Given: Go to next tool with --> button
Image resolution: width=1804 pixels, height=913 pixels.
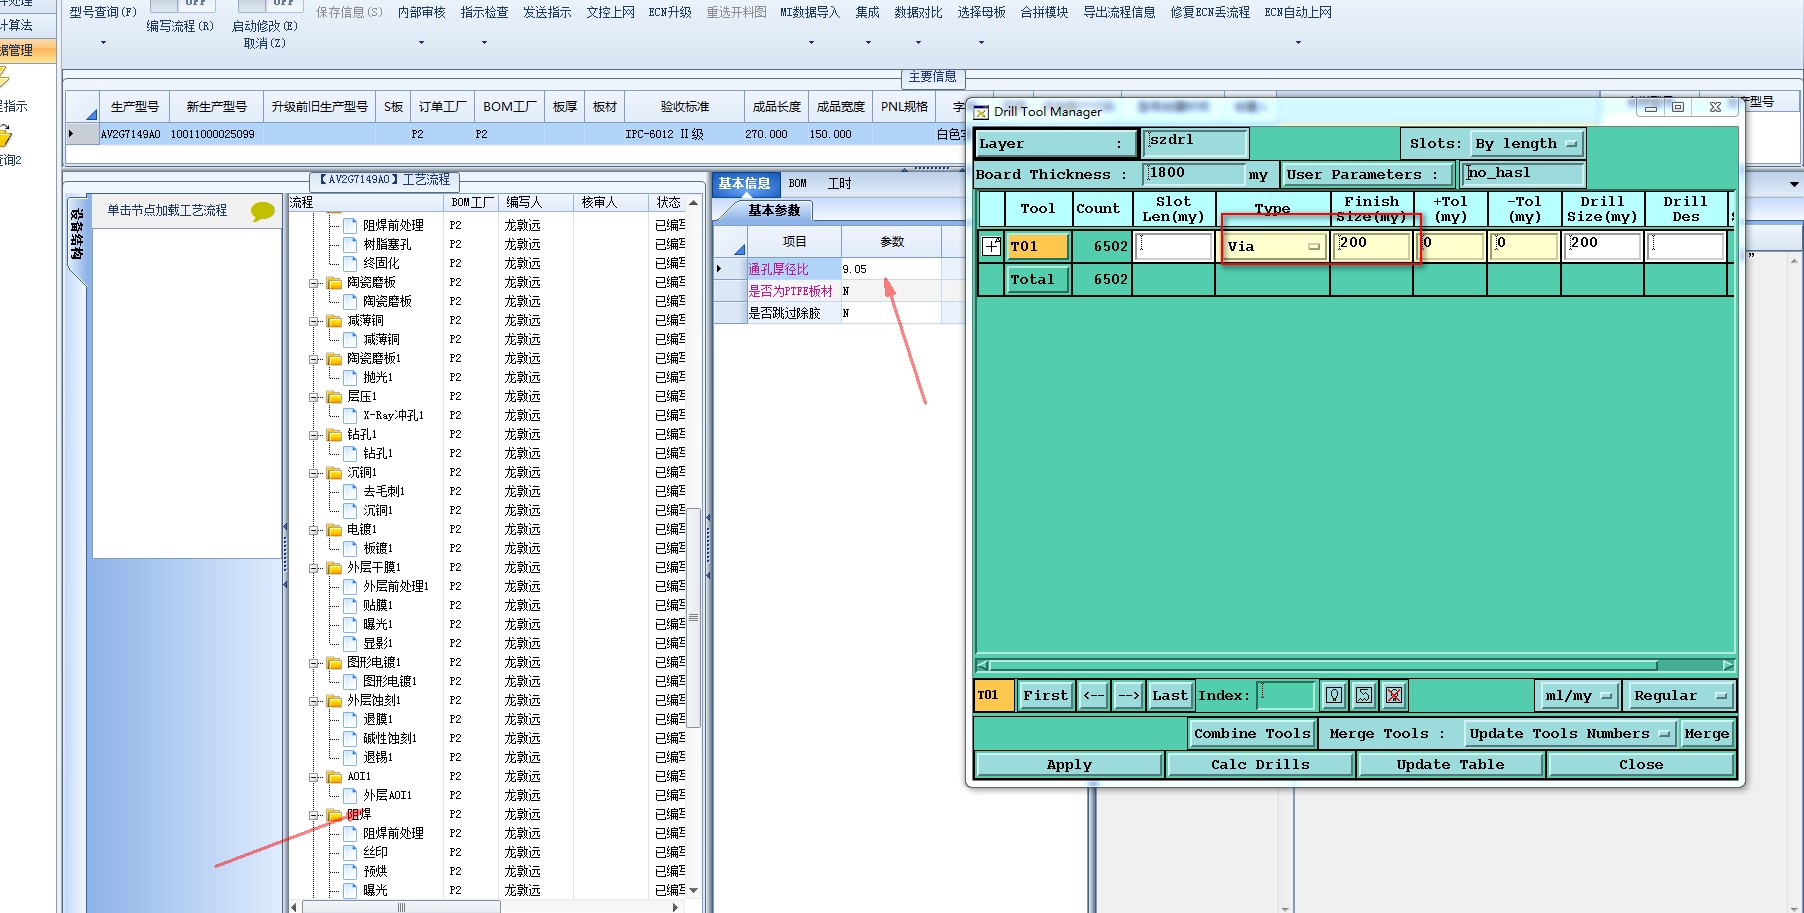Looking at the screenshot, I should point(1128,695).
